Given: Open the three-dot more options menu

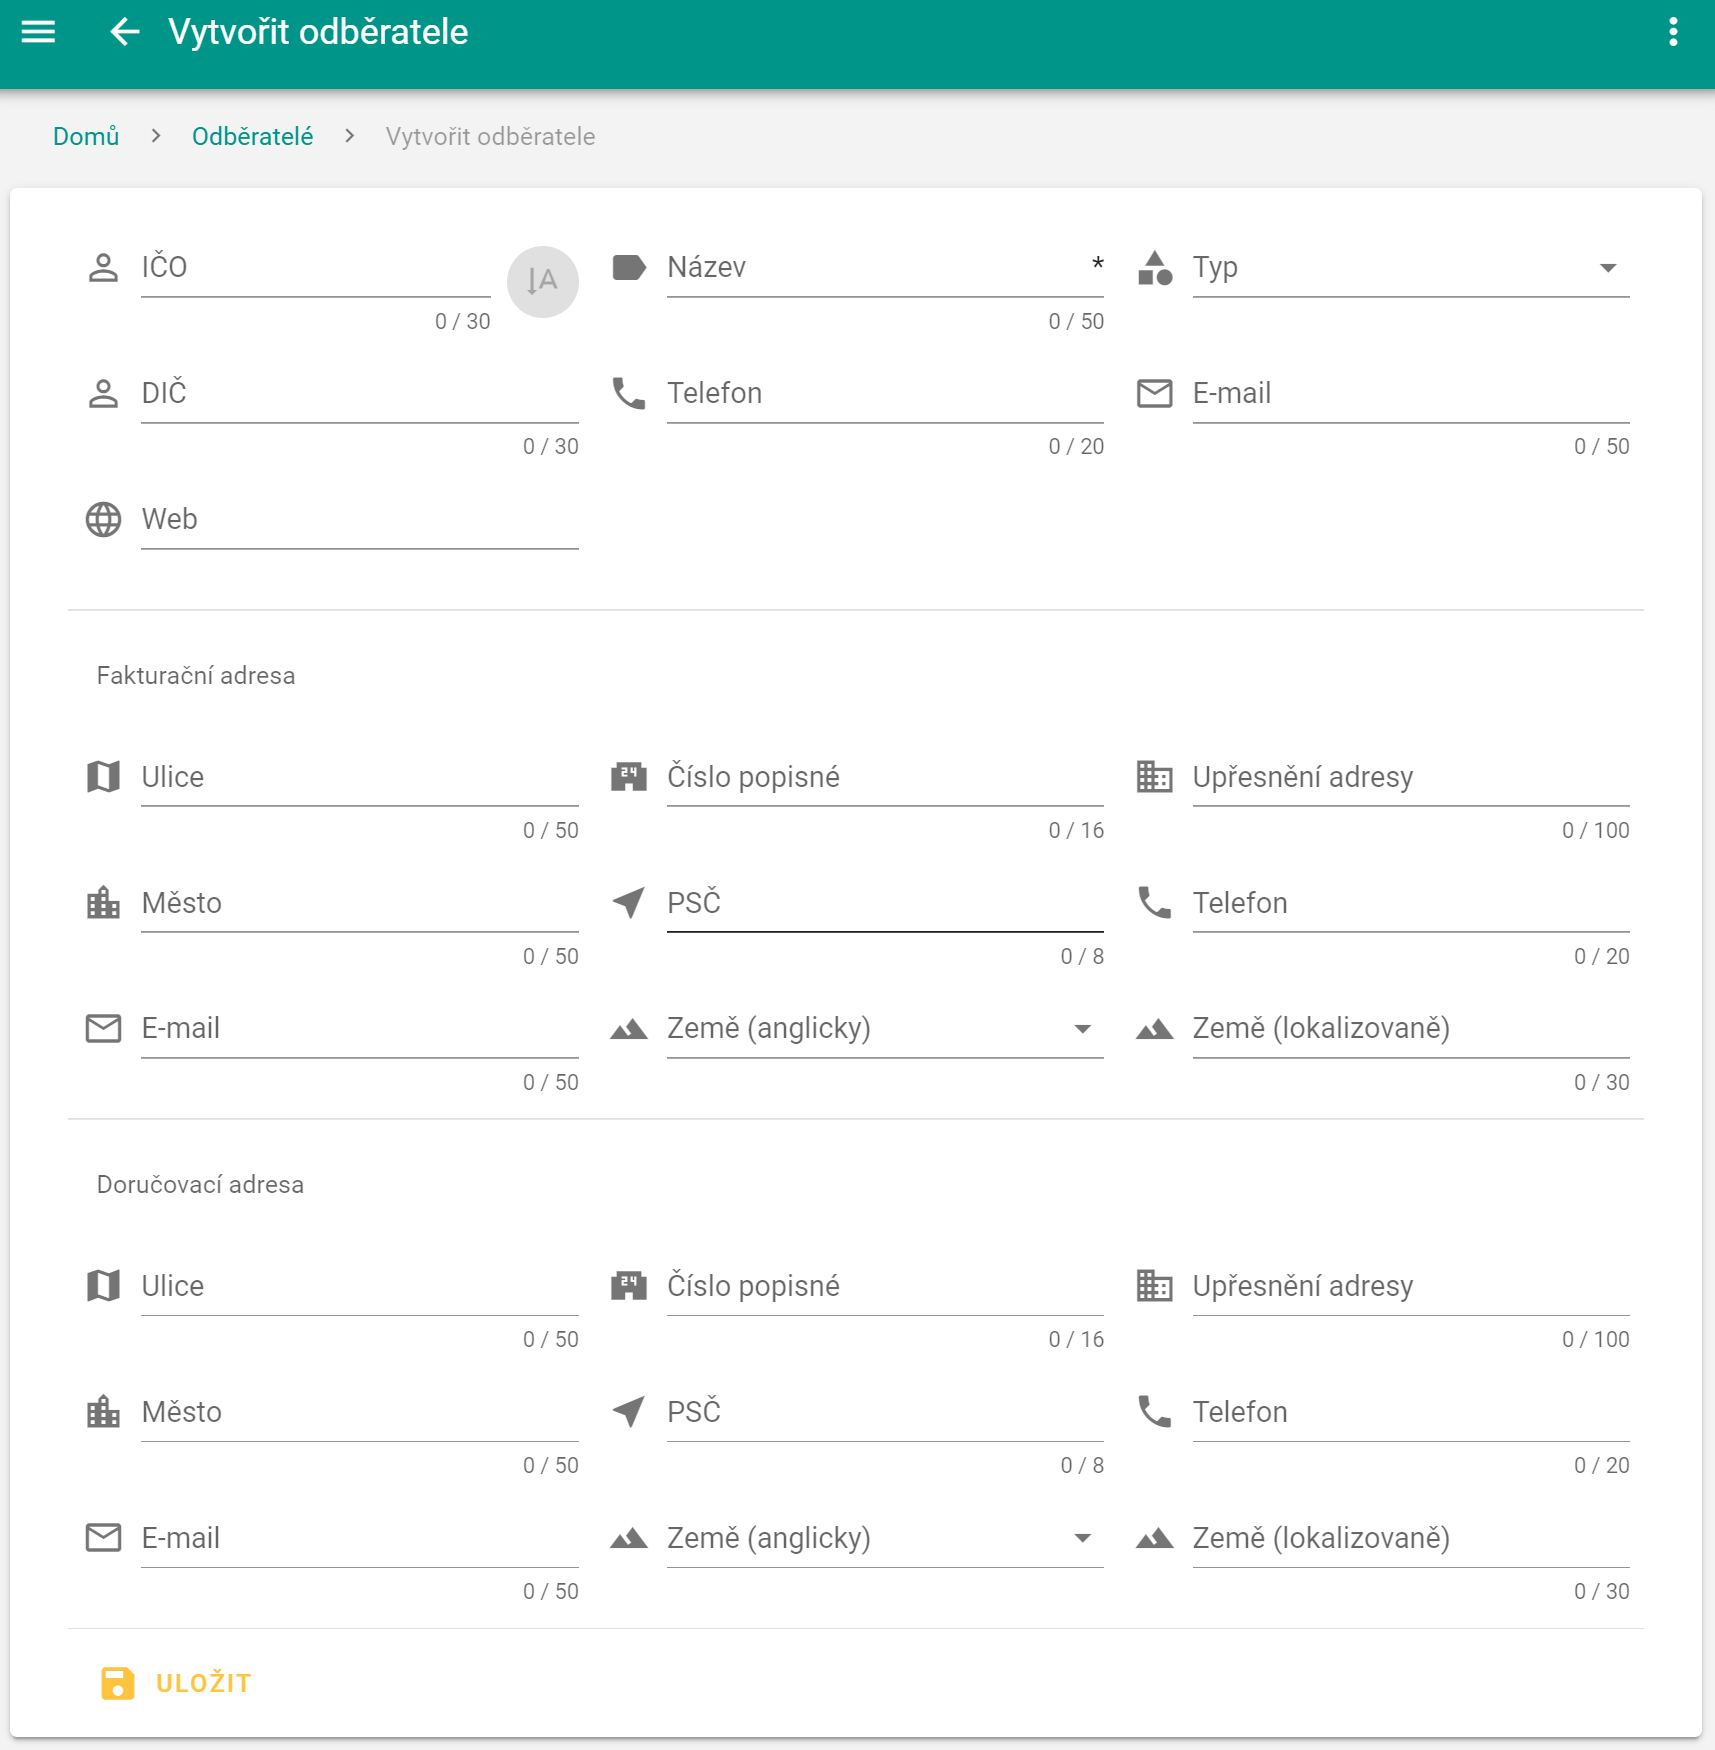Looking at the screenshot, I should 1672,32.
